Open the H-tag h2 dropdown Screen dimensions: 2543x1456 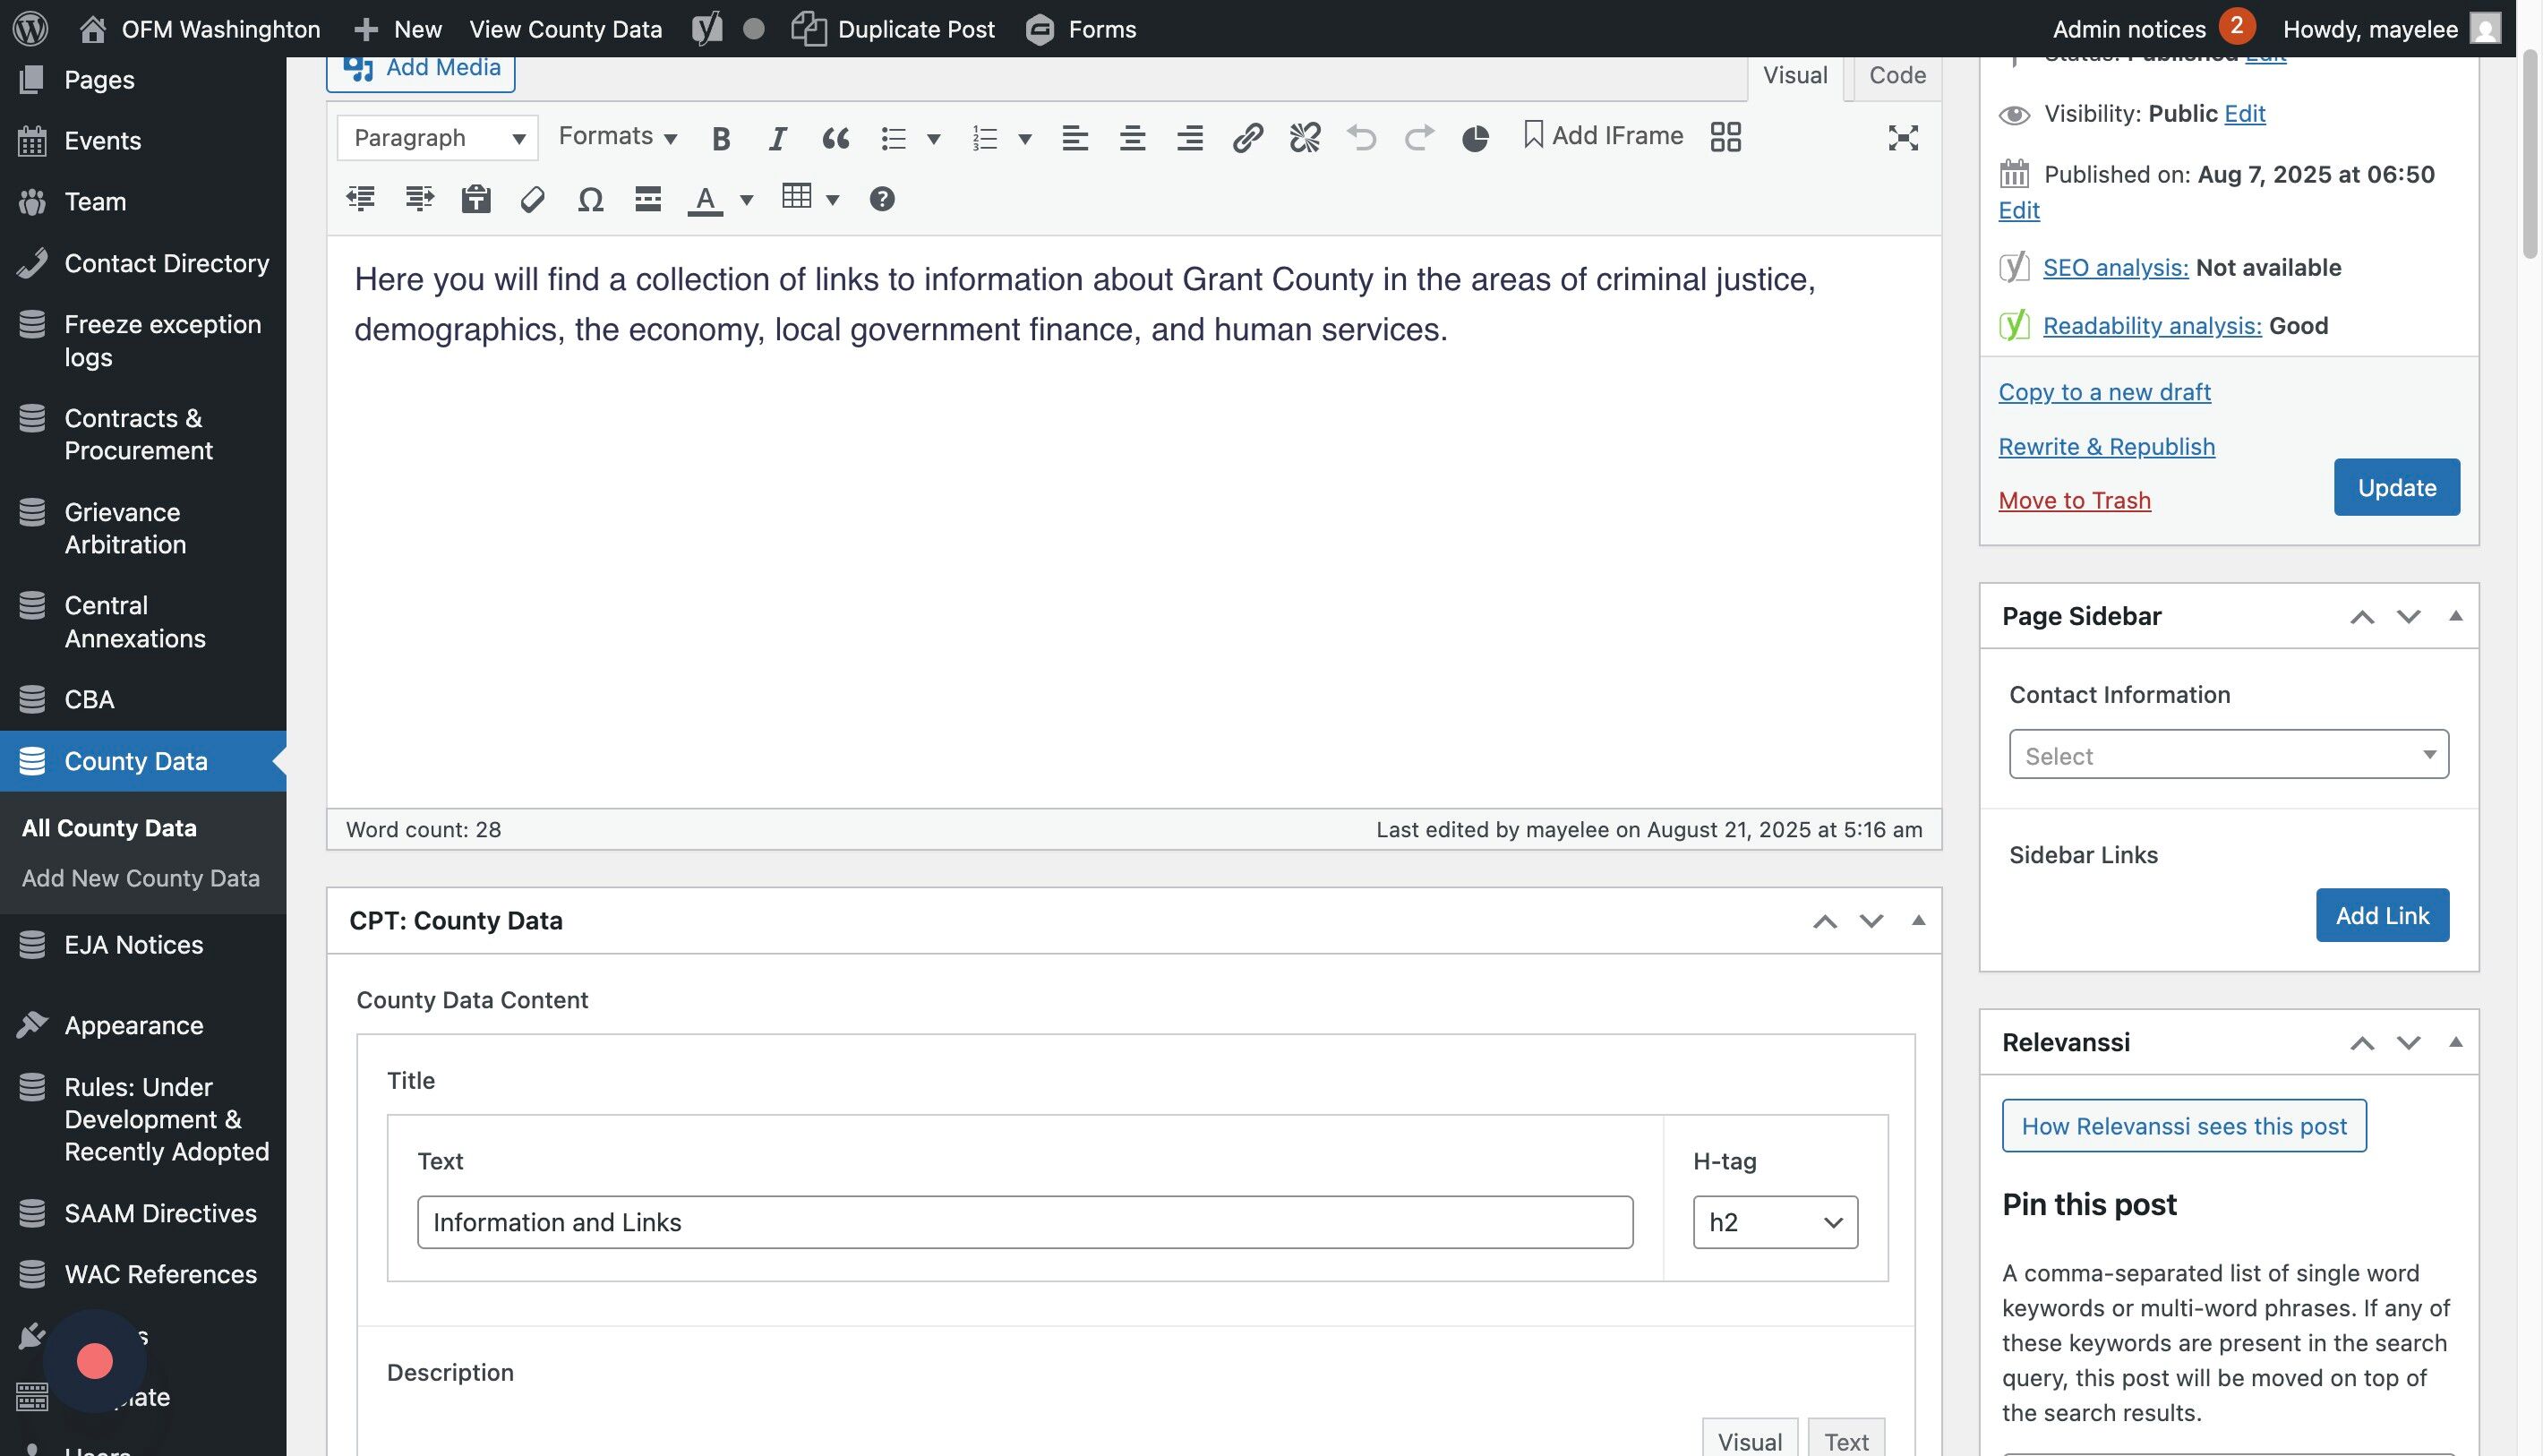point(1774,1222)
